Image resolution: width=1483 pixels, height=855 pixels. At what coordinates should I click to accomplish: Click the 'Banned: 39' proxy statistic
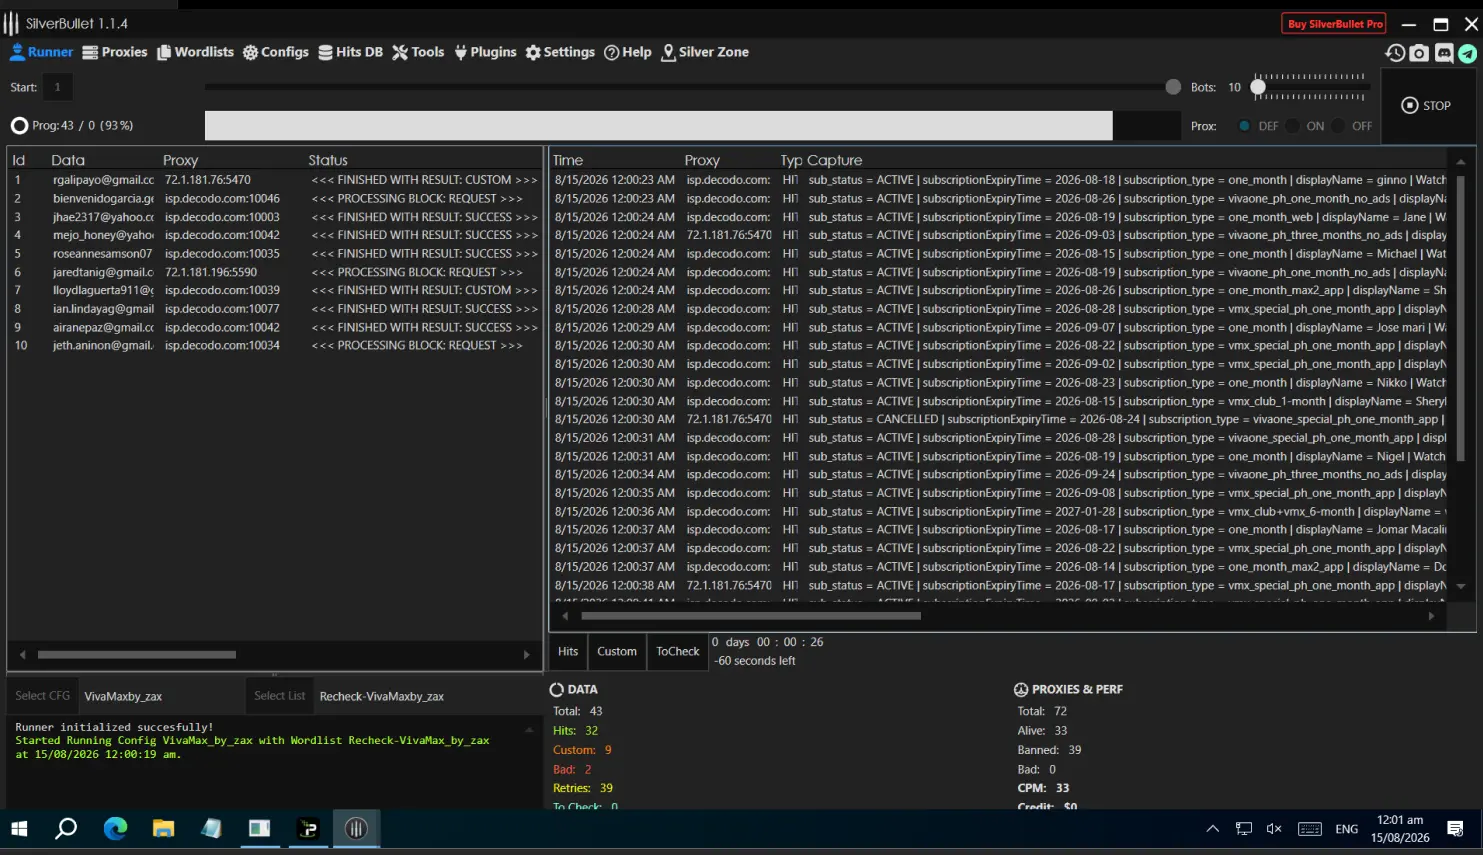[x=1049, y=750]
